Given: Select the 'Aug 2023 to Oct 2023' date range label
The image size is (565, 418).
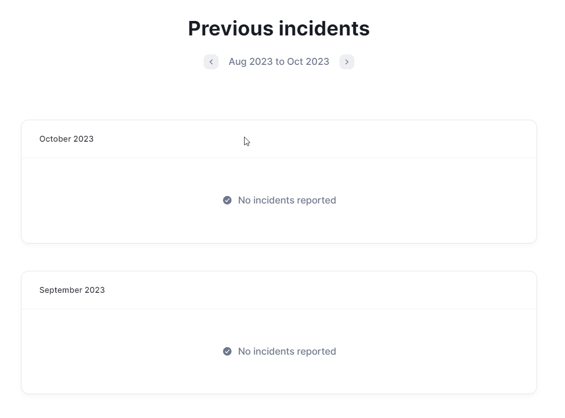Looking at the screenshot, I should (x=279, y=62).
